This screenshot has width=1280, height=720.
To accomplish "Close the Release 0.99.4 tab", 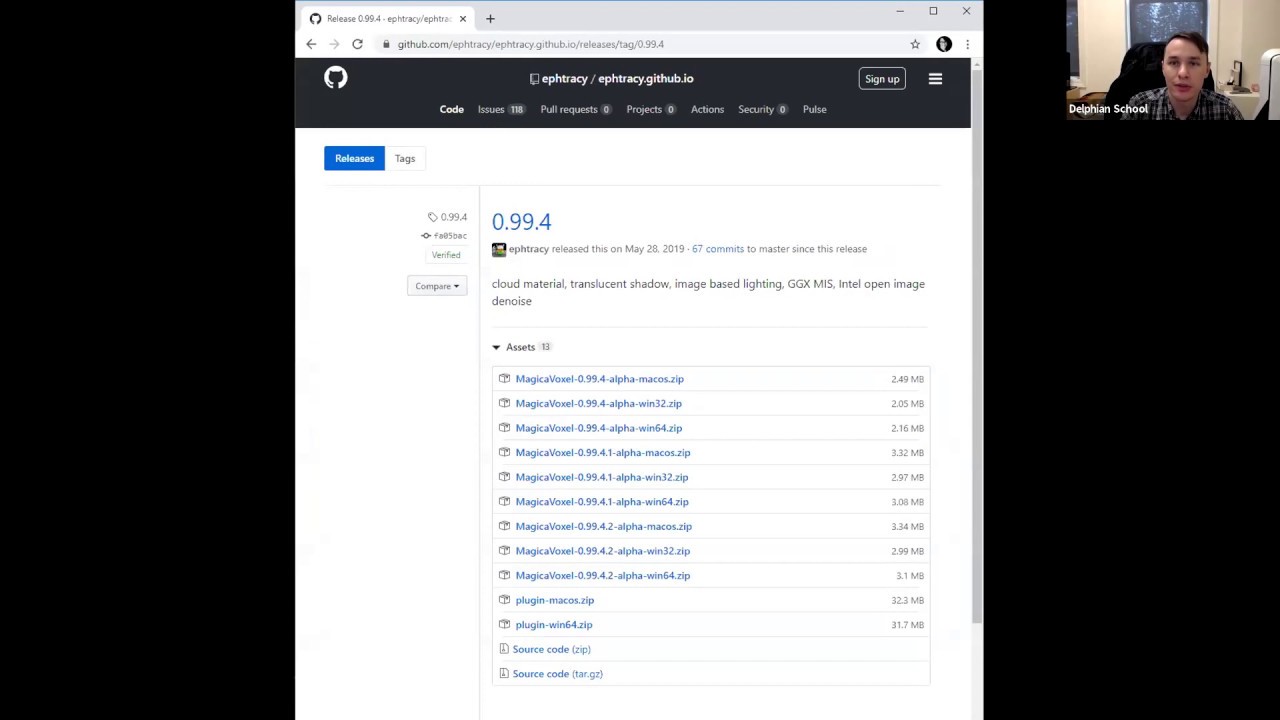I will [463, 18].
